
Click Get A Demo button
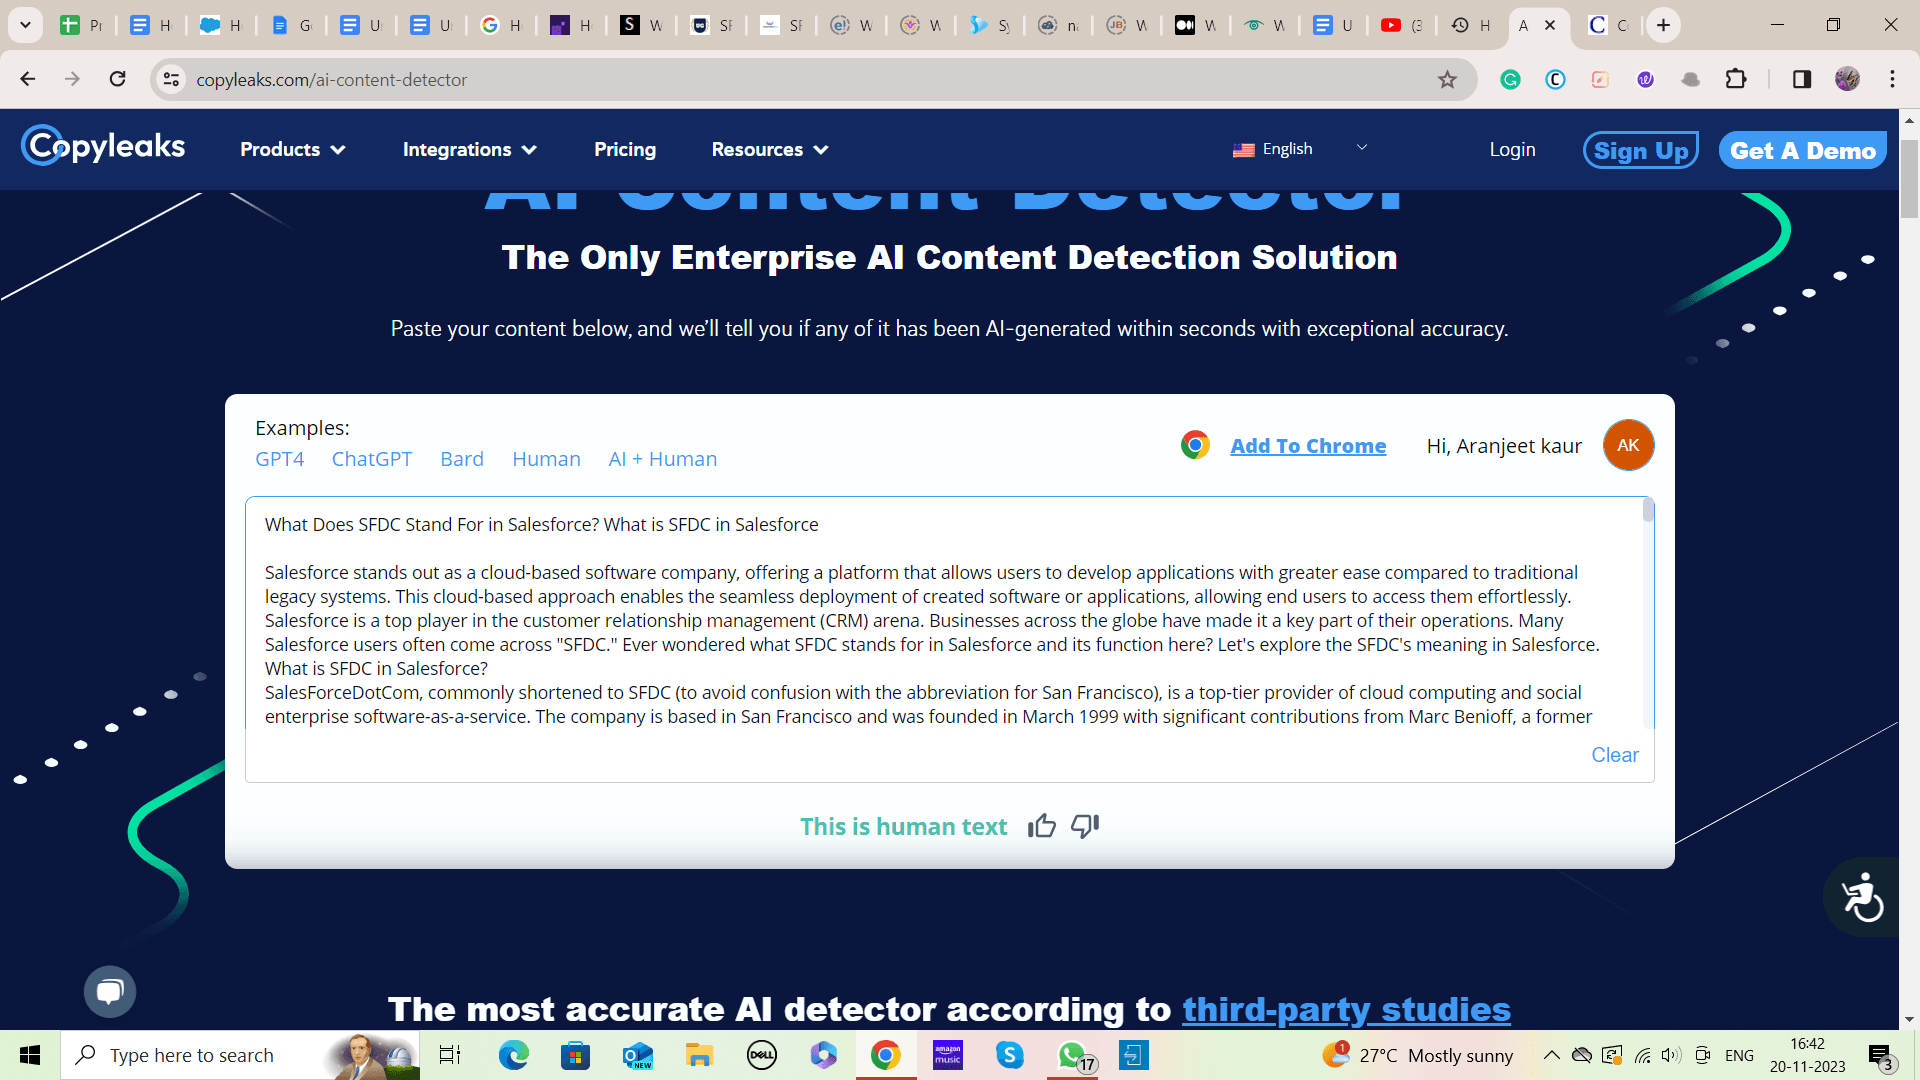pyautogui.click(x=1803, y=150)
